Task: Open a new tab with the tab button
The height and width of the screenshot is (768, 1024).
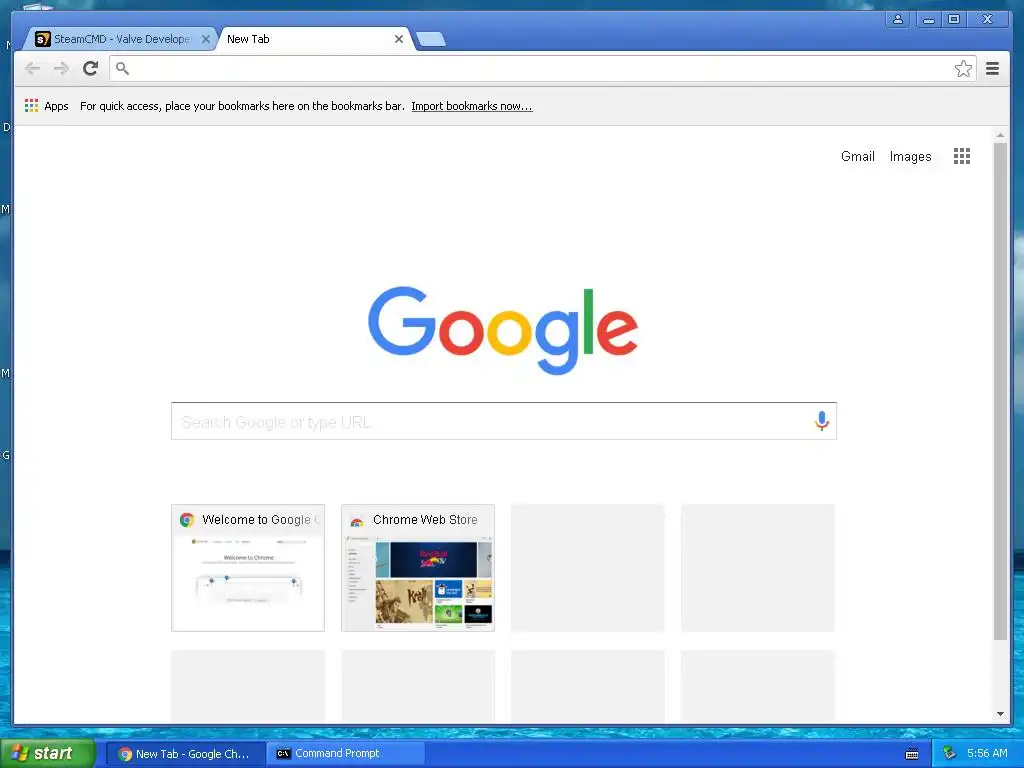Action: [x=431, y=40]
